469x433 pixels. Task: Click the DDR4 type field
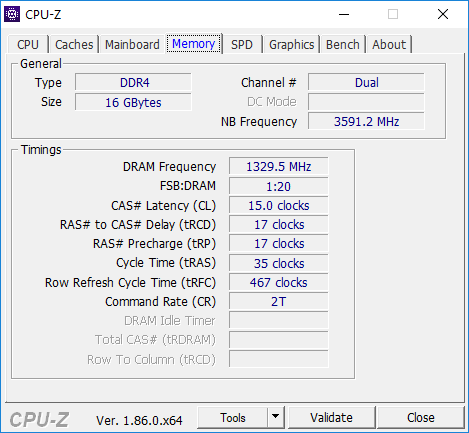(133, 82)
